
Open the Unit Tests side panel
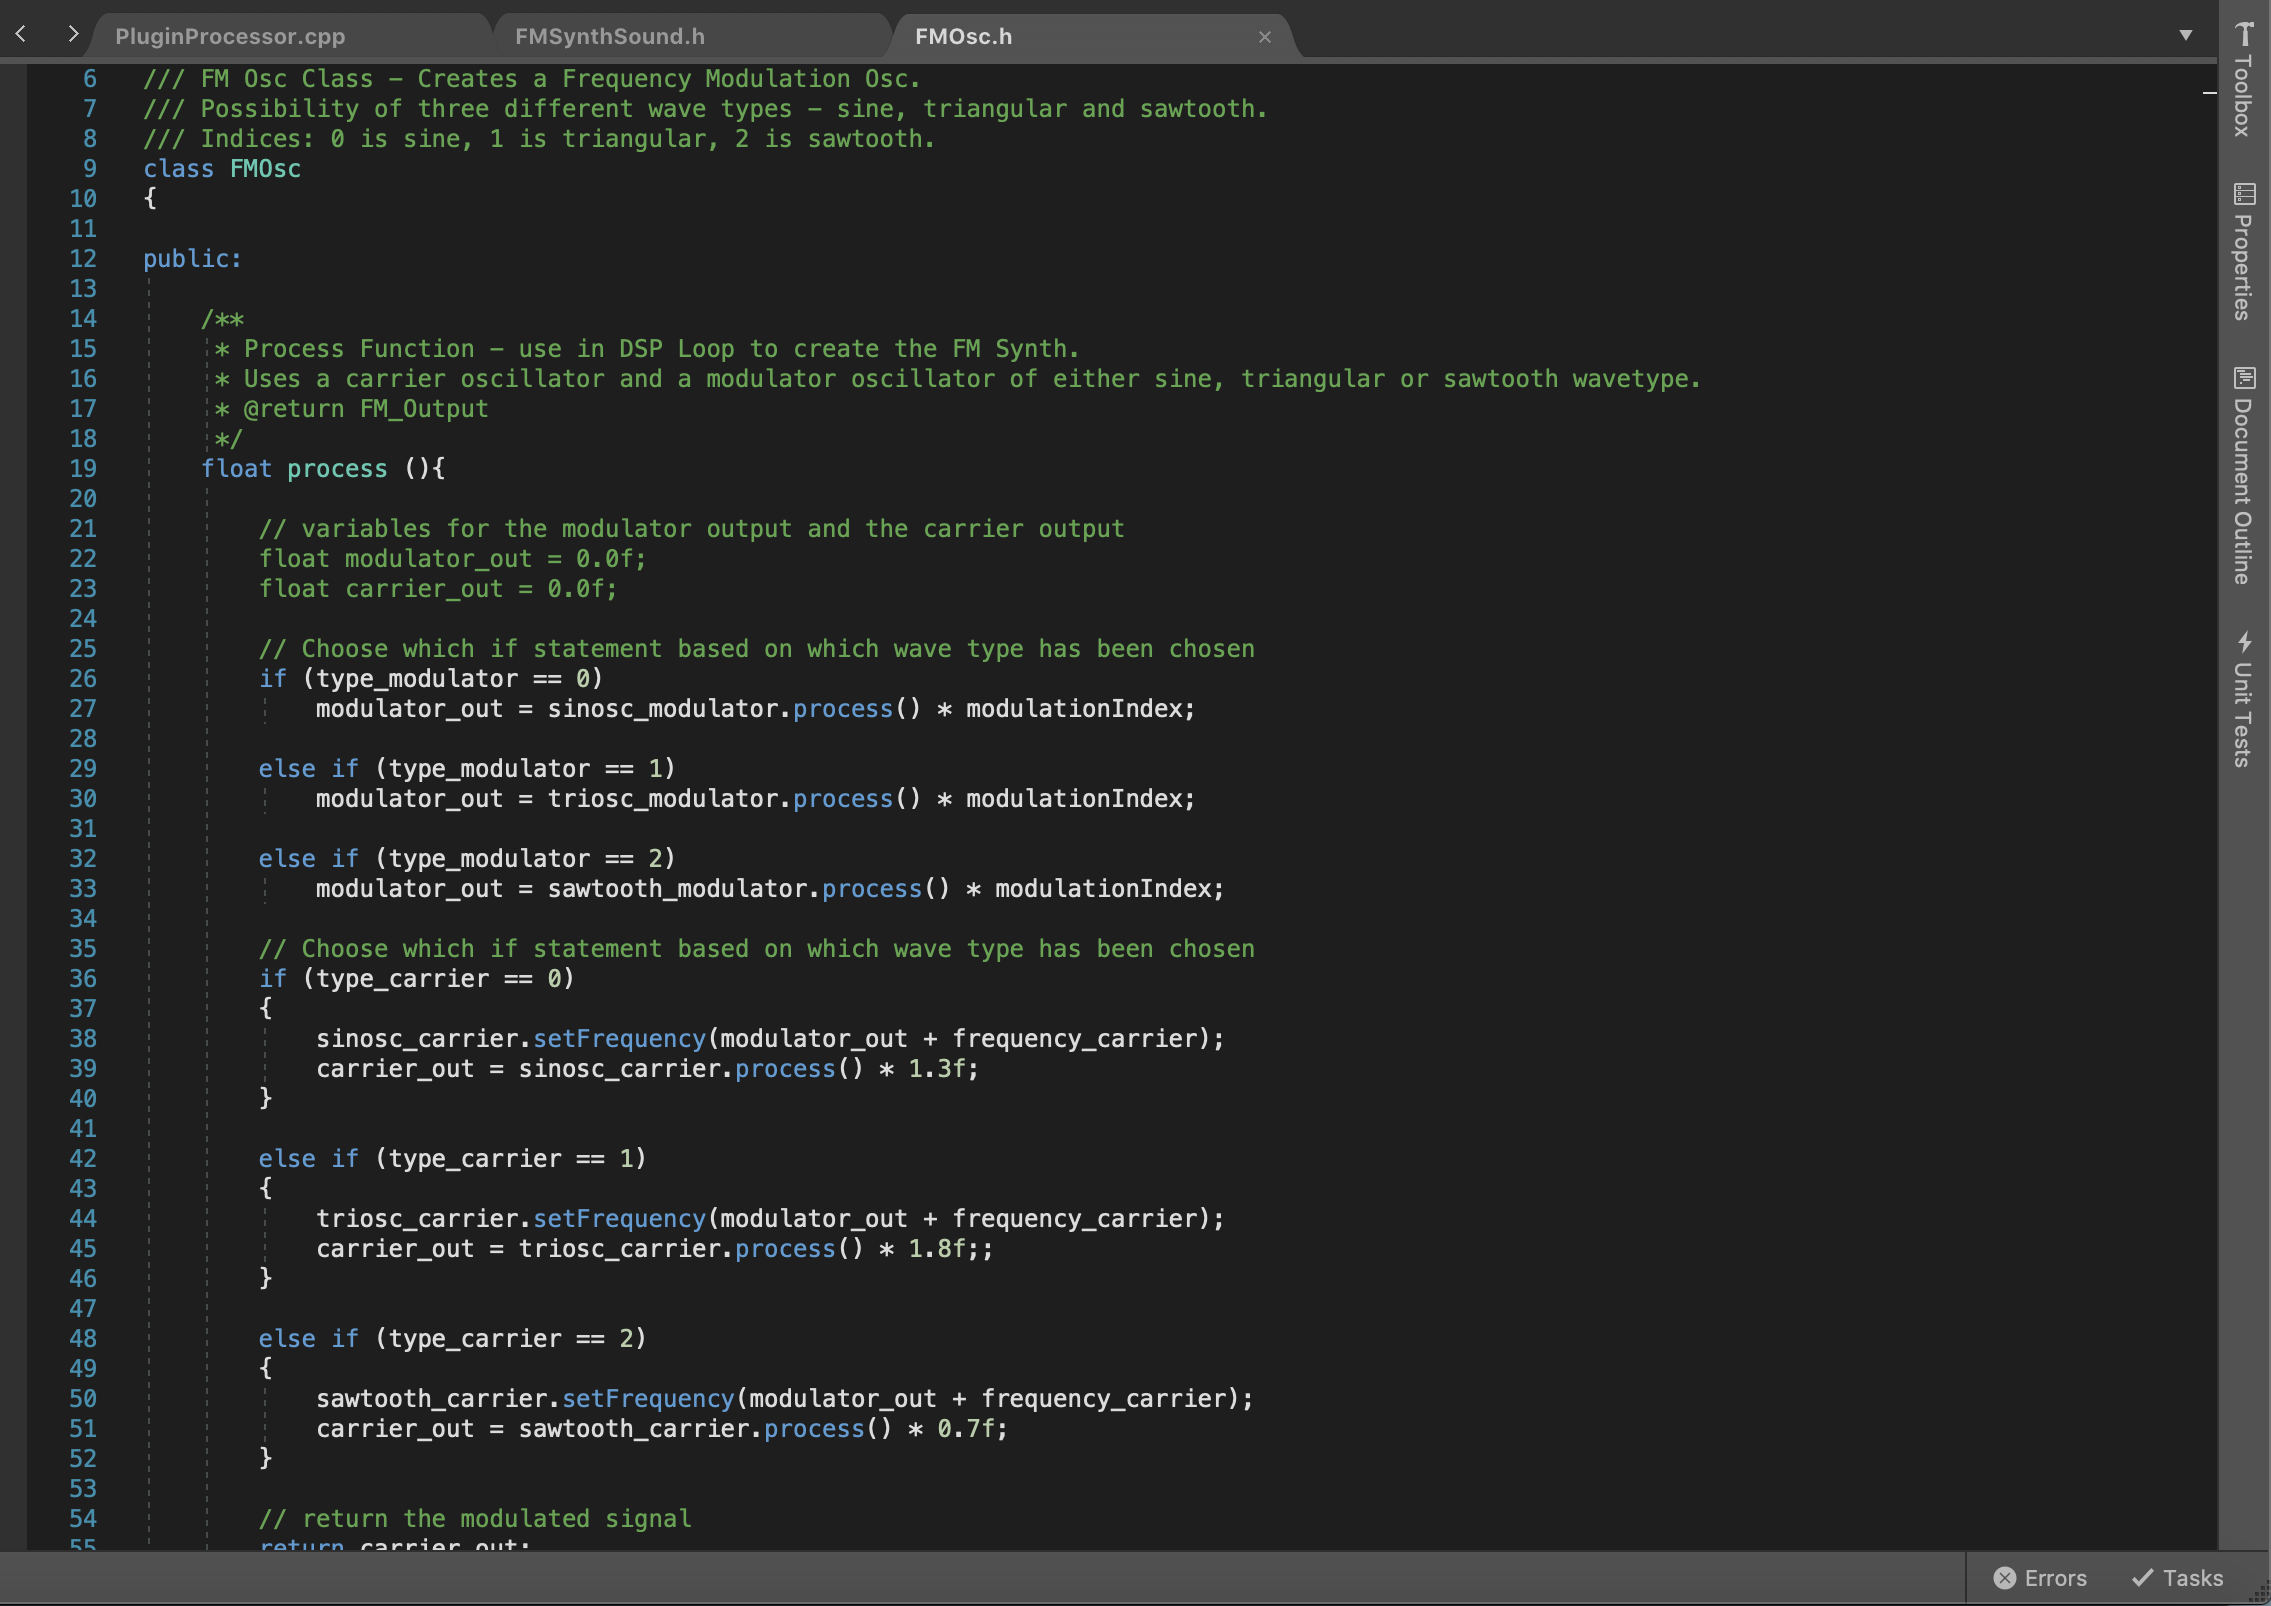tap(2244, 699)
